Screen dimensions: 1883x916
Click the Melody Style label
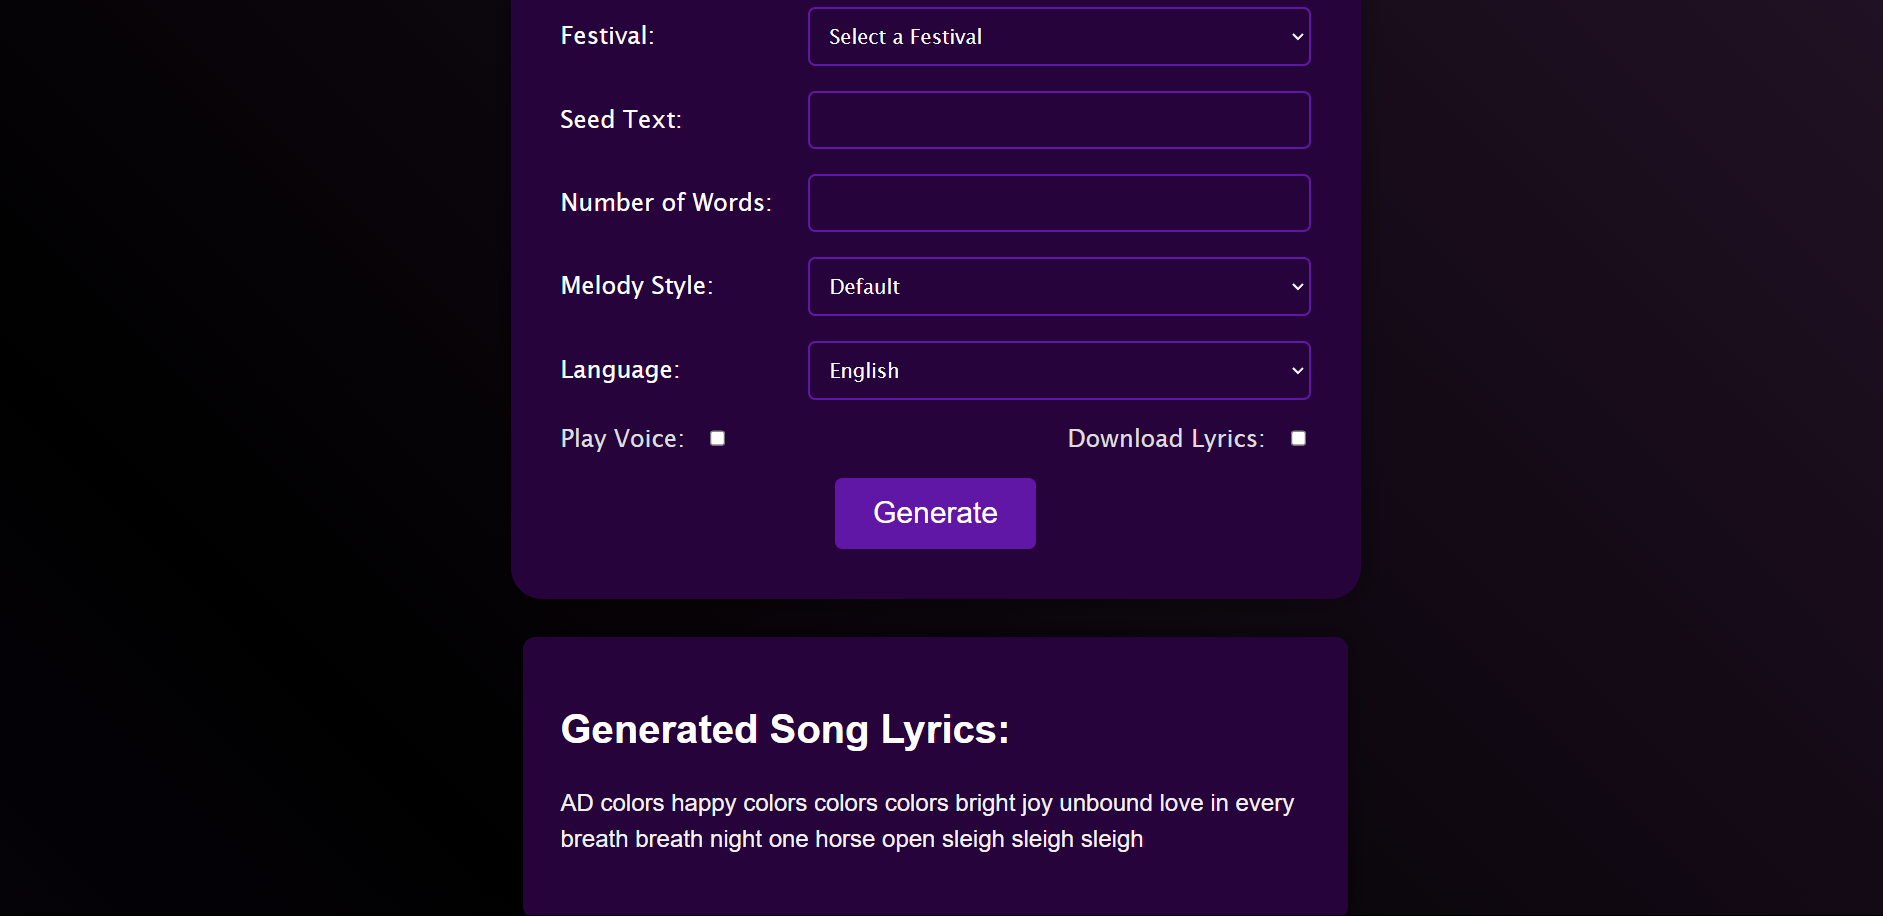point(636,286)
